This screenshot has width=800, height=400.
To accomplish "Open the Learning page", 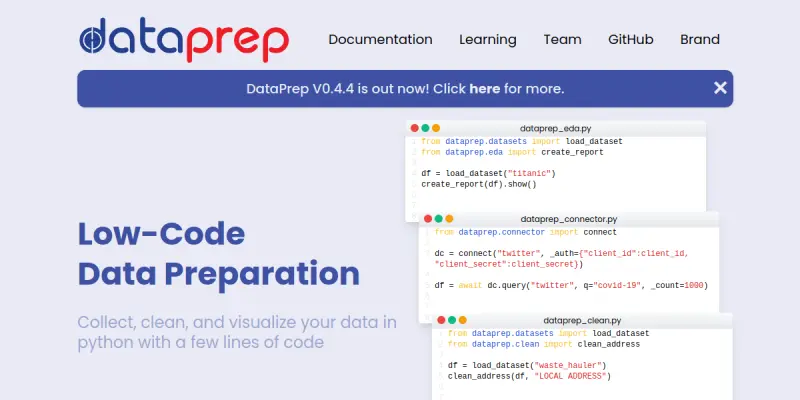I will point(488,40).
